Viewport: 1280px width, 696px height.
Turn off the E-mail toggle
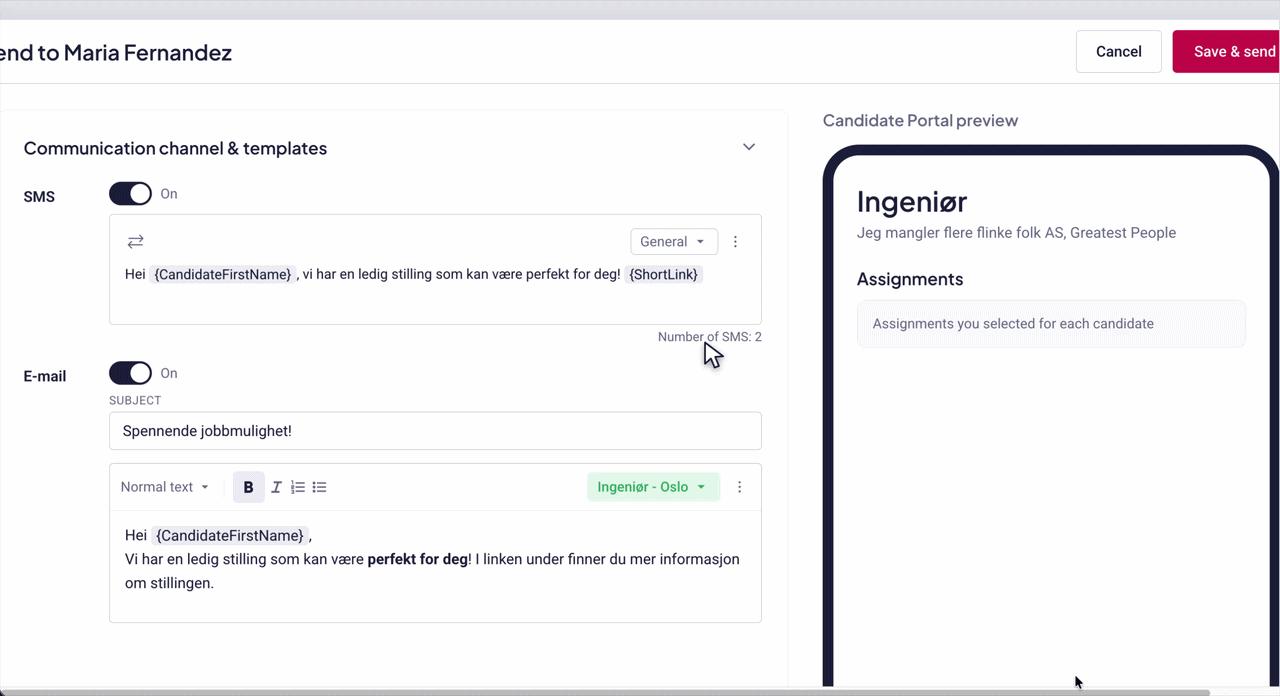130,373
